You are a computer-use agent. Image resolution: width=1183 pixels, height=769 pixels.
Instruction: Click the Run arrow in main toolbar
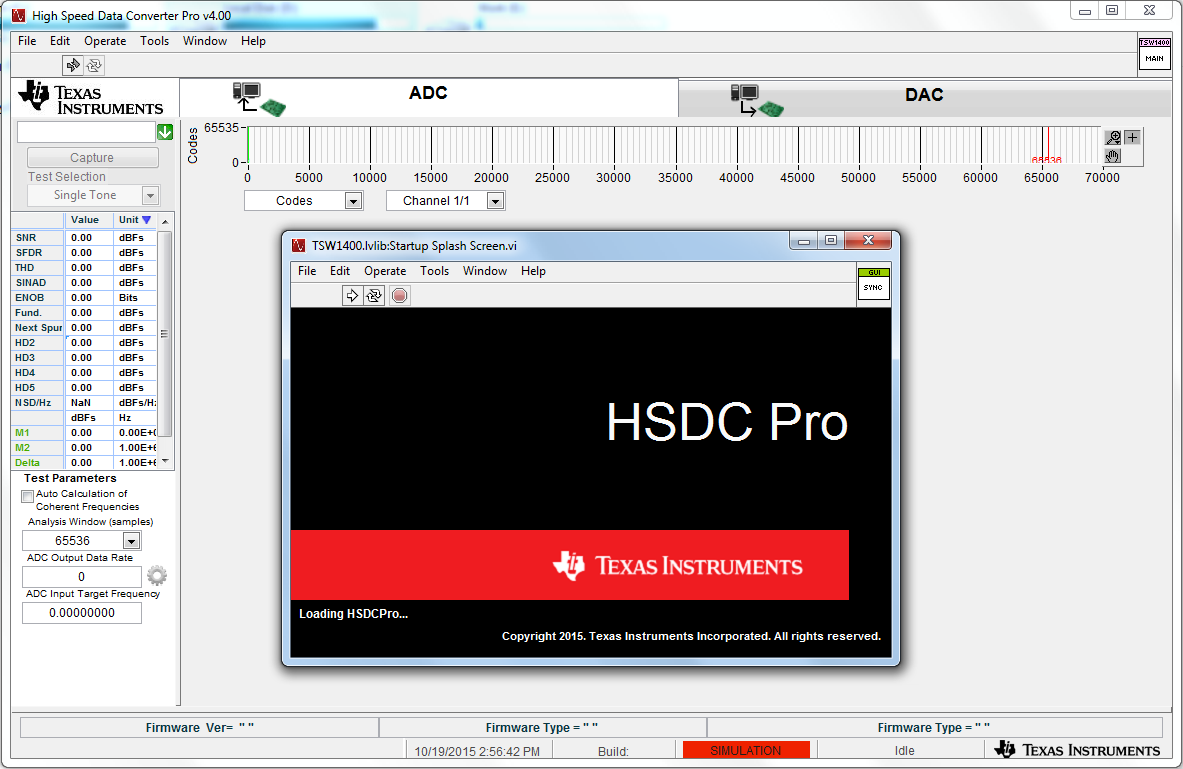72,66
